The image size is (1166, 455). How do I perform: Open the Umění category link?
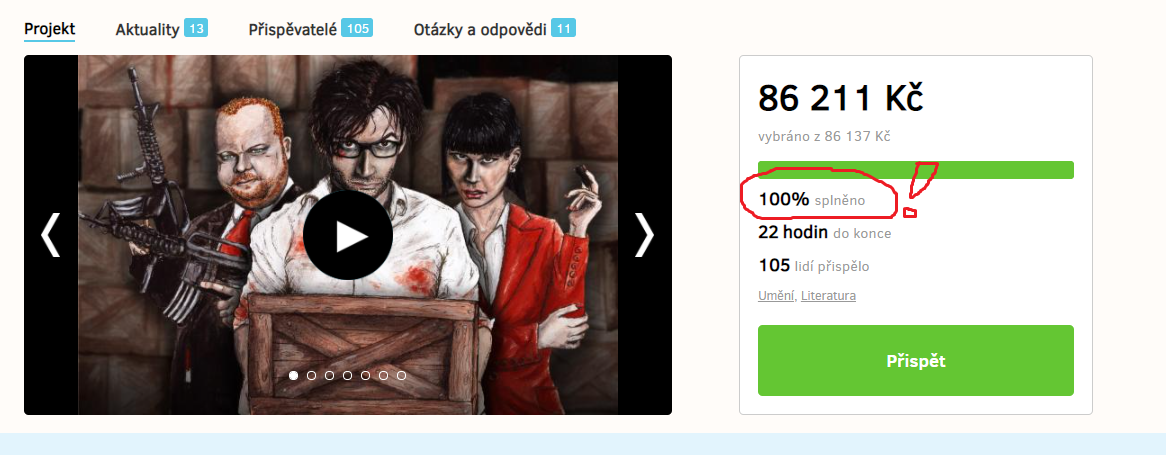click(x=777, y=296)
